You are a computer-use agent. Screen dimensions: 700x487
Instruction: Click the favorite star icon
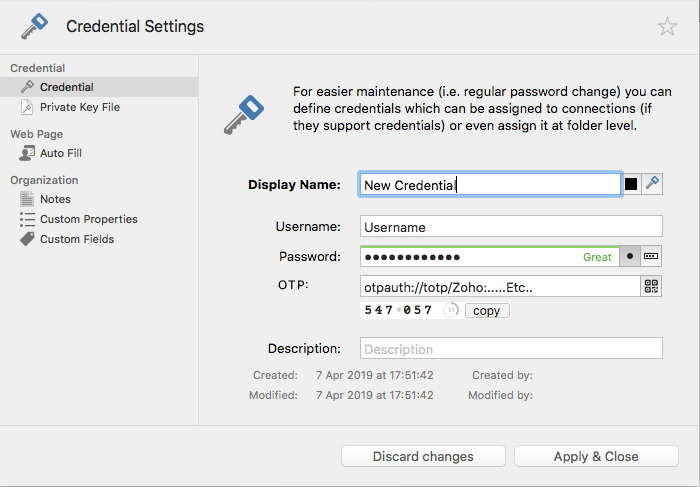click(667, 27)
